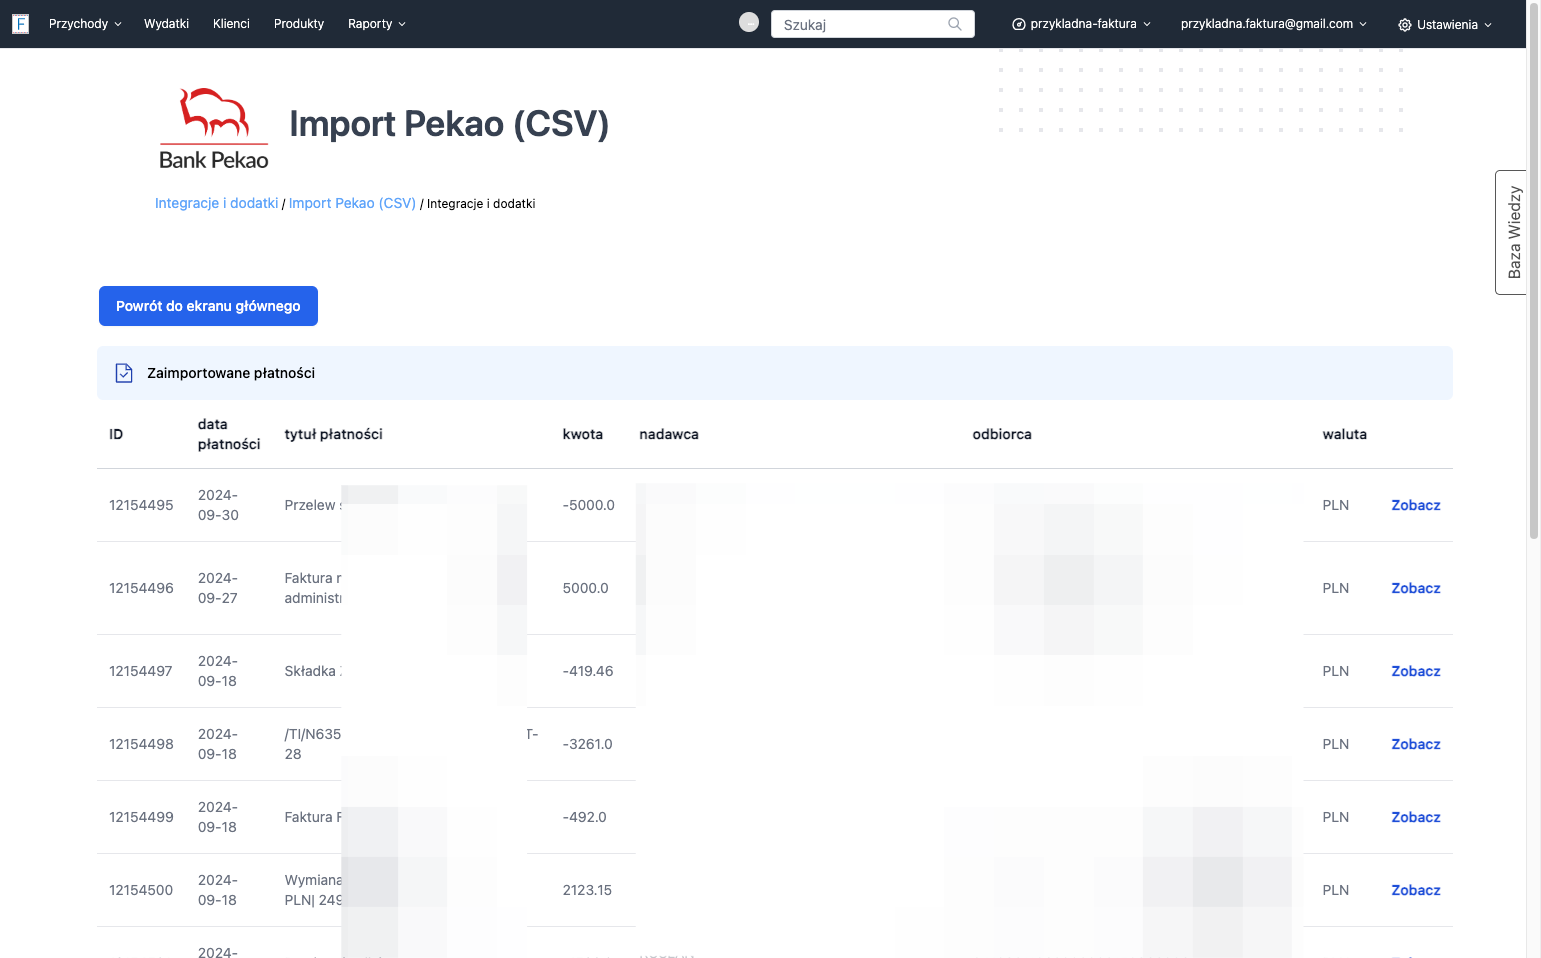This screenshot has height=958, width=1541.
Task: Open the Ustawienia settings dropdown
Action: (1445, 25)
